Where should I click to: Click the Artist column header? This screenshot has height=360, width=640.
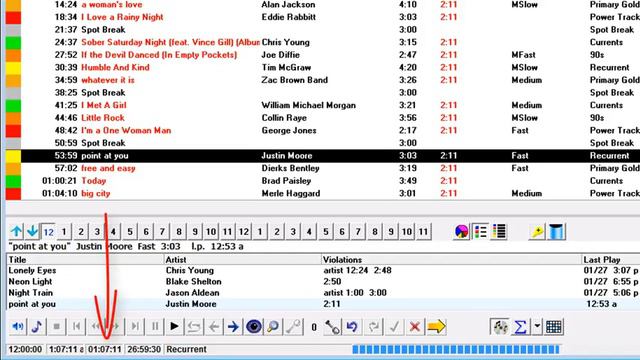pyautogui.click(x=242, y=260)
